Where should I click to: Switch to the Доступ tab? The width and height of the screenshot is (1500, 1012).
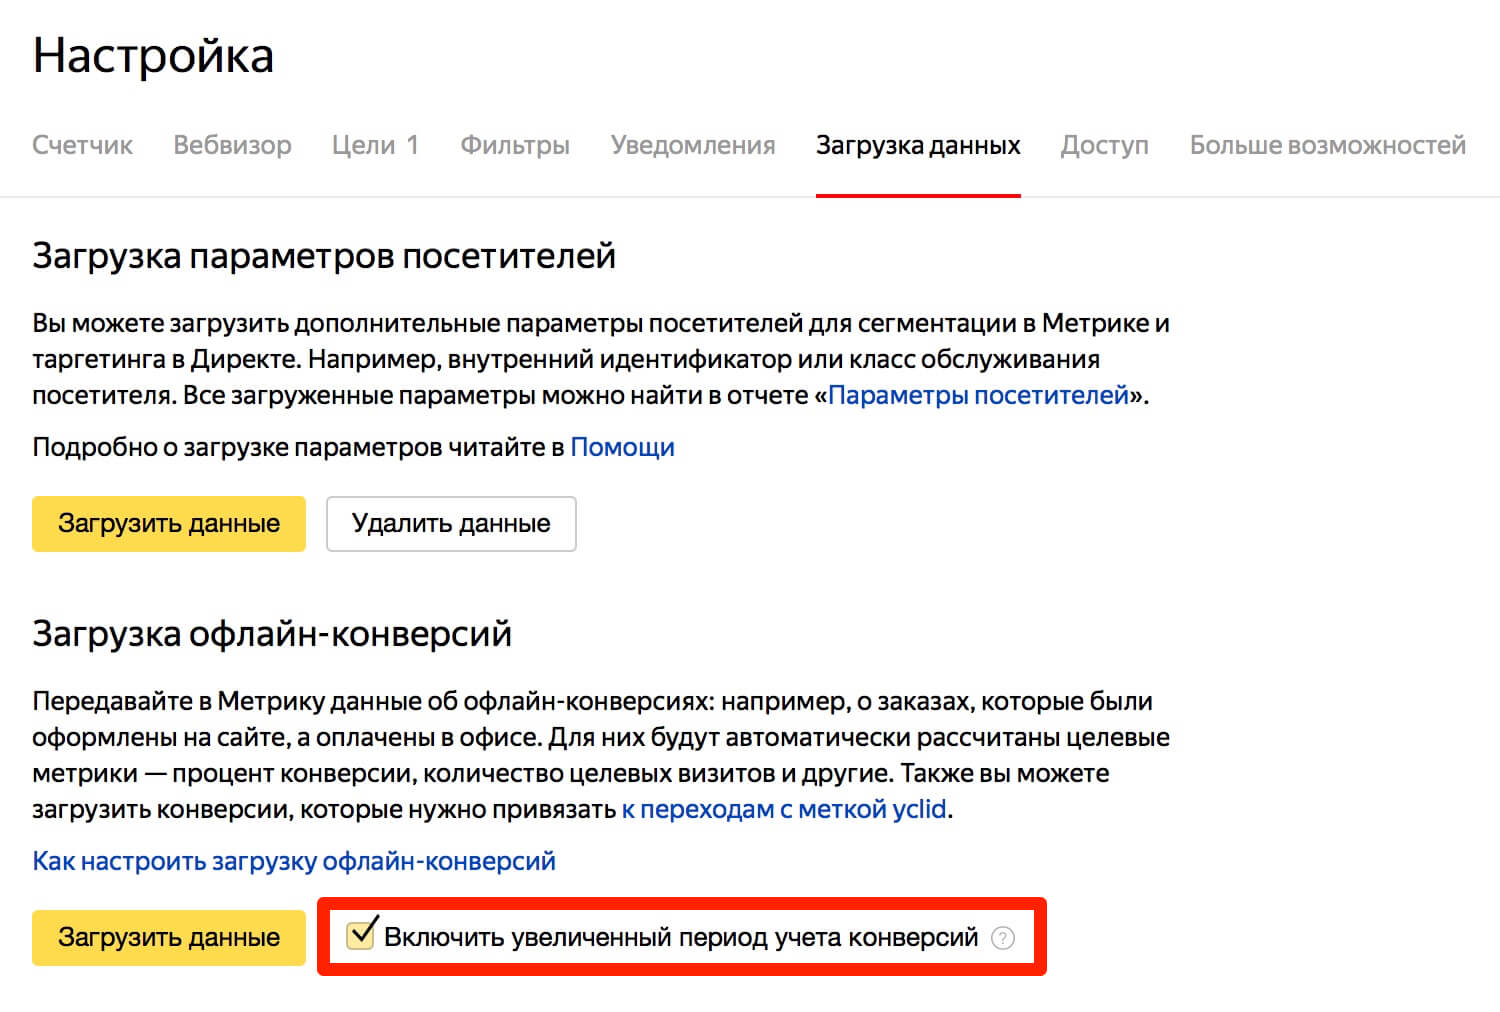point(1104,145)
